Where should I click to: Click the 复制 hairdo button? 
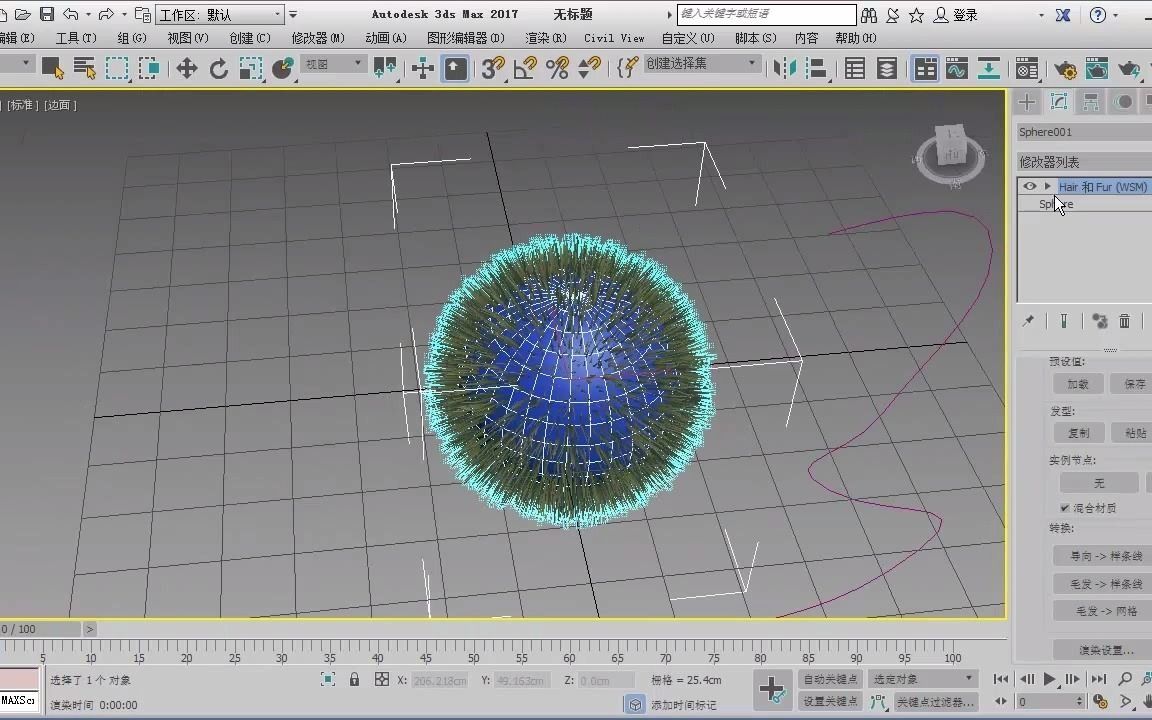[x=1078, y=433]
